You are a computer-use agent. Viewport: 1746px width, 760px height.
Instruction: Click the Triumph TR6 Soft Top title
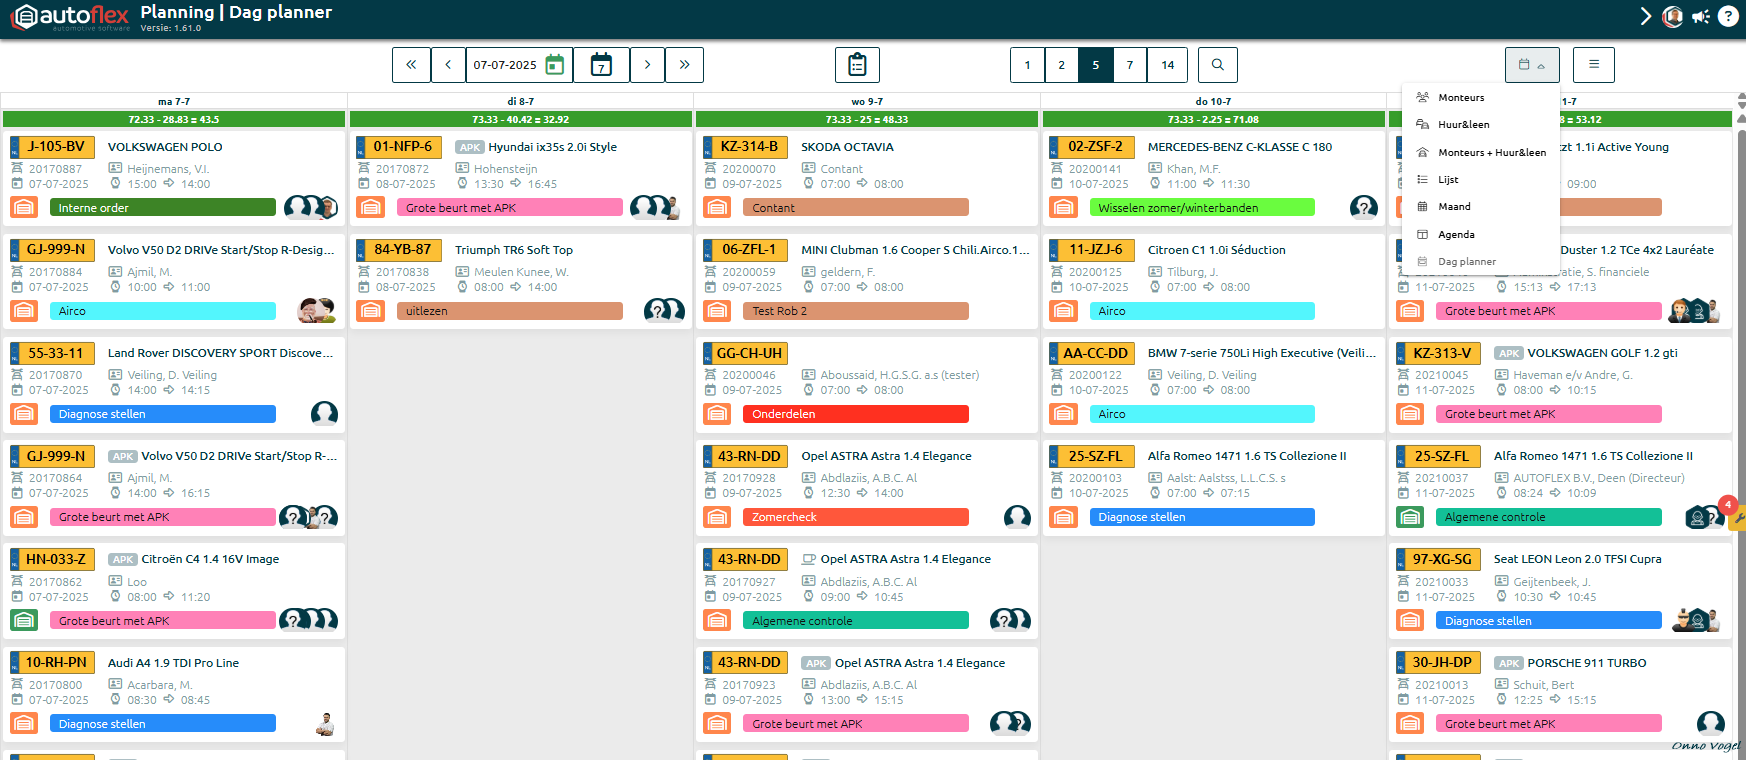point(514,250)
